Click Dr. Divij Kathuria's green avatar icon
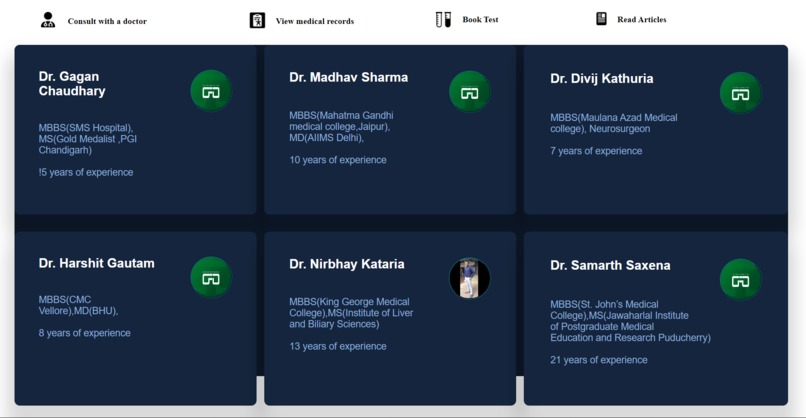The width and height of the screenshot is (806, 418). (x=740, y=93)
